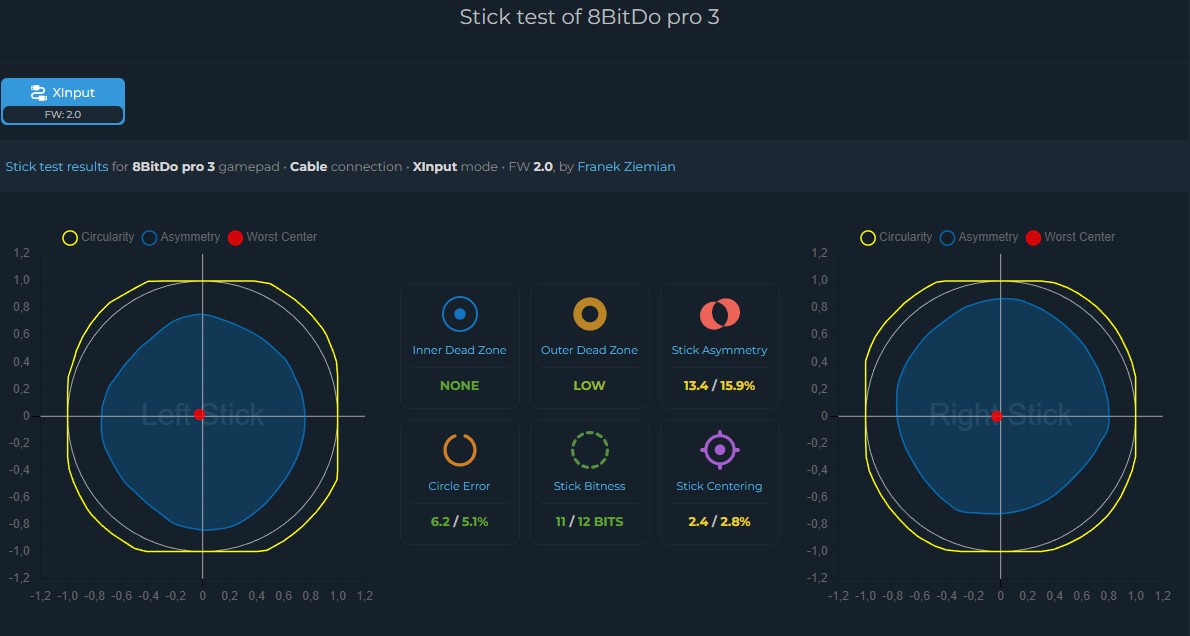Click the Stick Asymmetry 13.4 / 15.9% value
The height and width of the screenshot is (636, 1190).
pyautogui.click(x=719, y=386)
